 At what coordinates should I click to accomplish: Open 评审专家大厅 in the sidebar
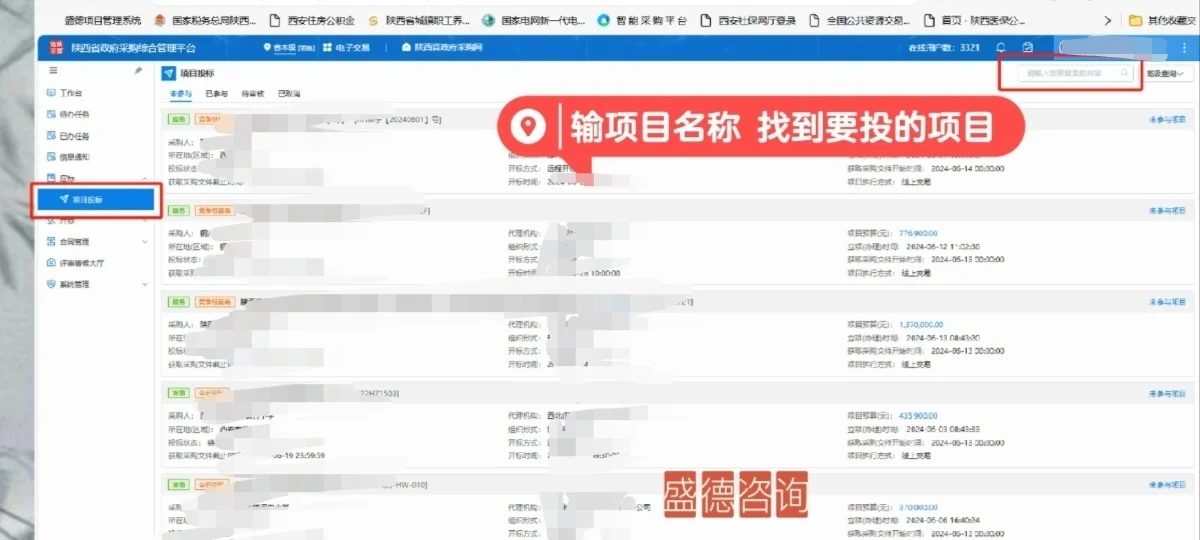(75, 263)
